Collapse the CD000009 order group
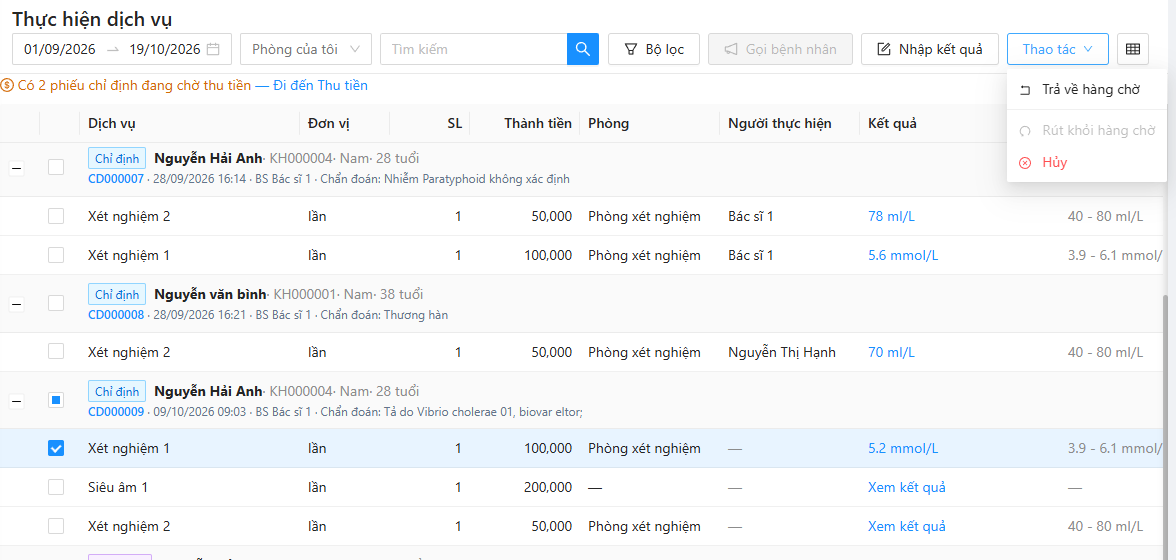This screenshot has width=1176, height=560. click(x=16, y=401)
